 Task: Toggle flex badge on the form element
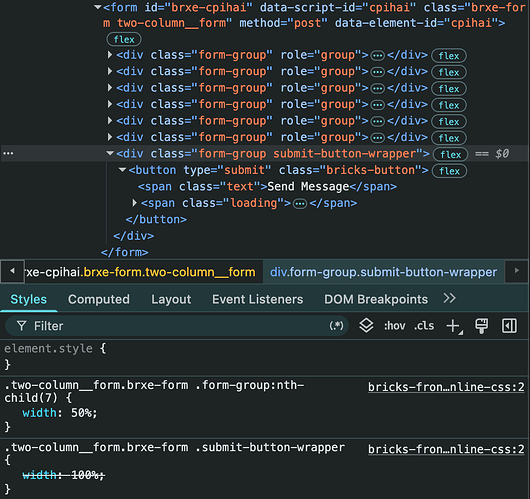[124, 40]
